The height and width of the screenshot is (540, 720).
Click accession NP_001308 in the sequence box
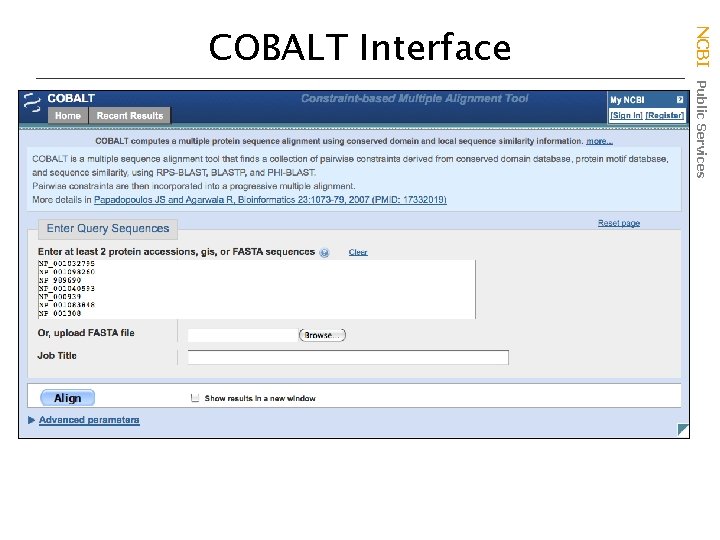pos(60,313)
